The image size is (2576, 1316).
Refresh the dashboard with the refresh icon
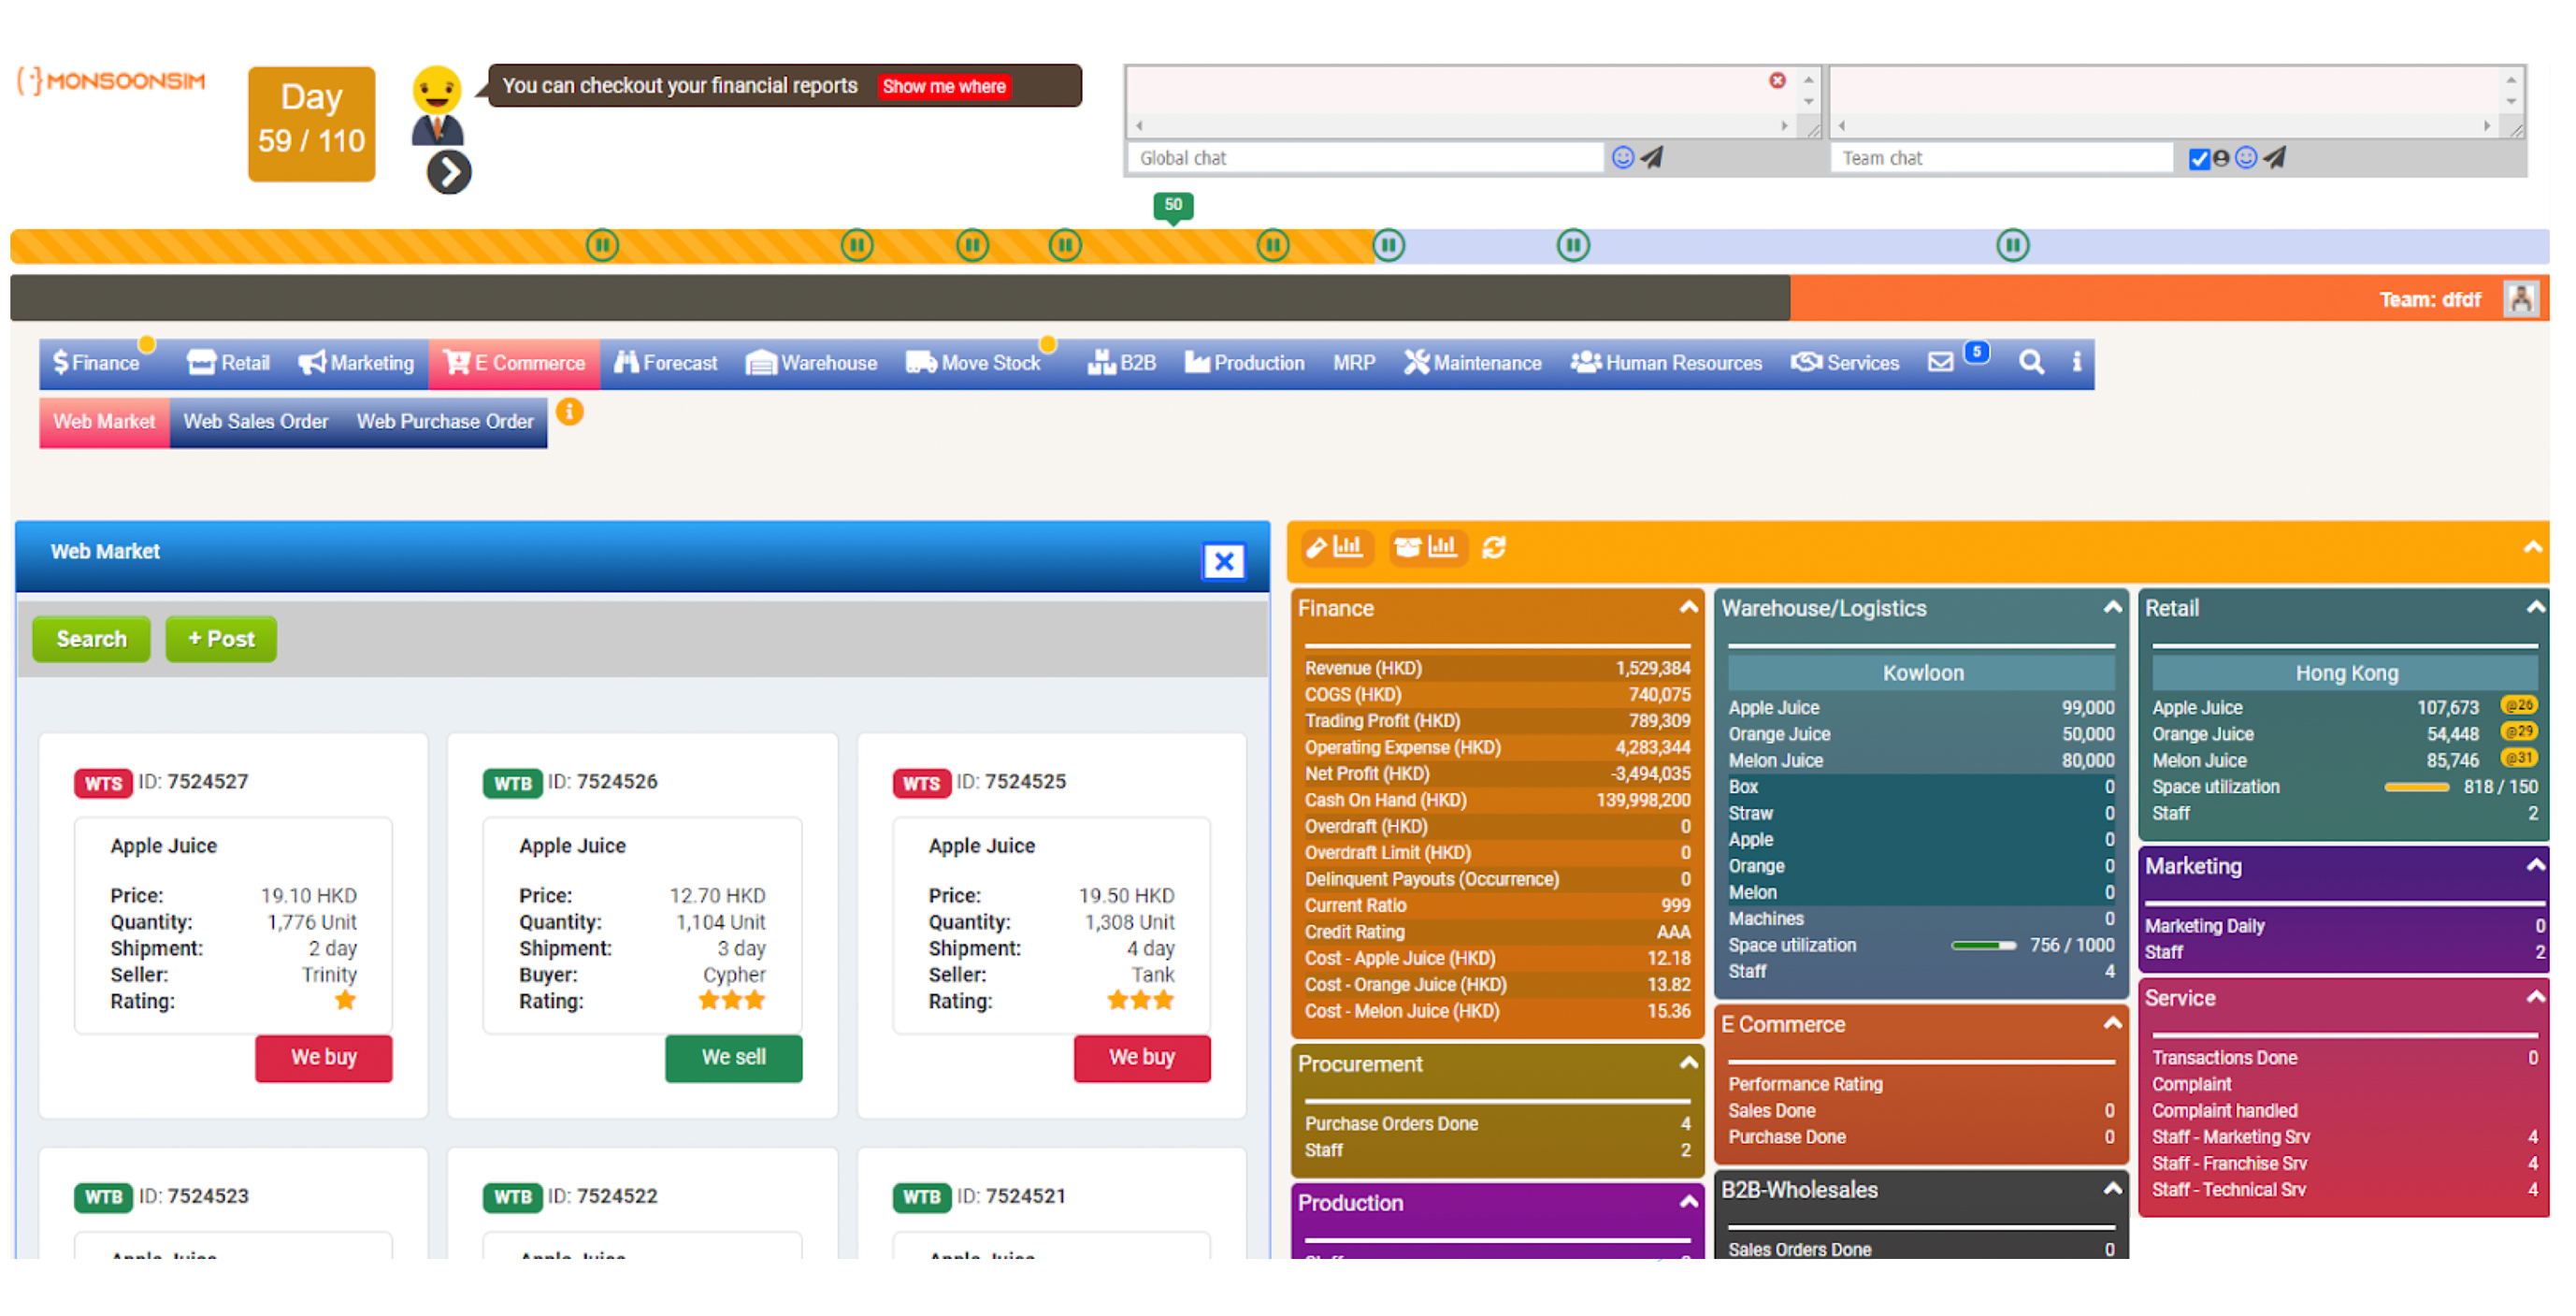(x=1493, y=547)
